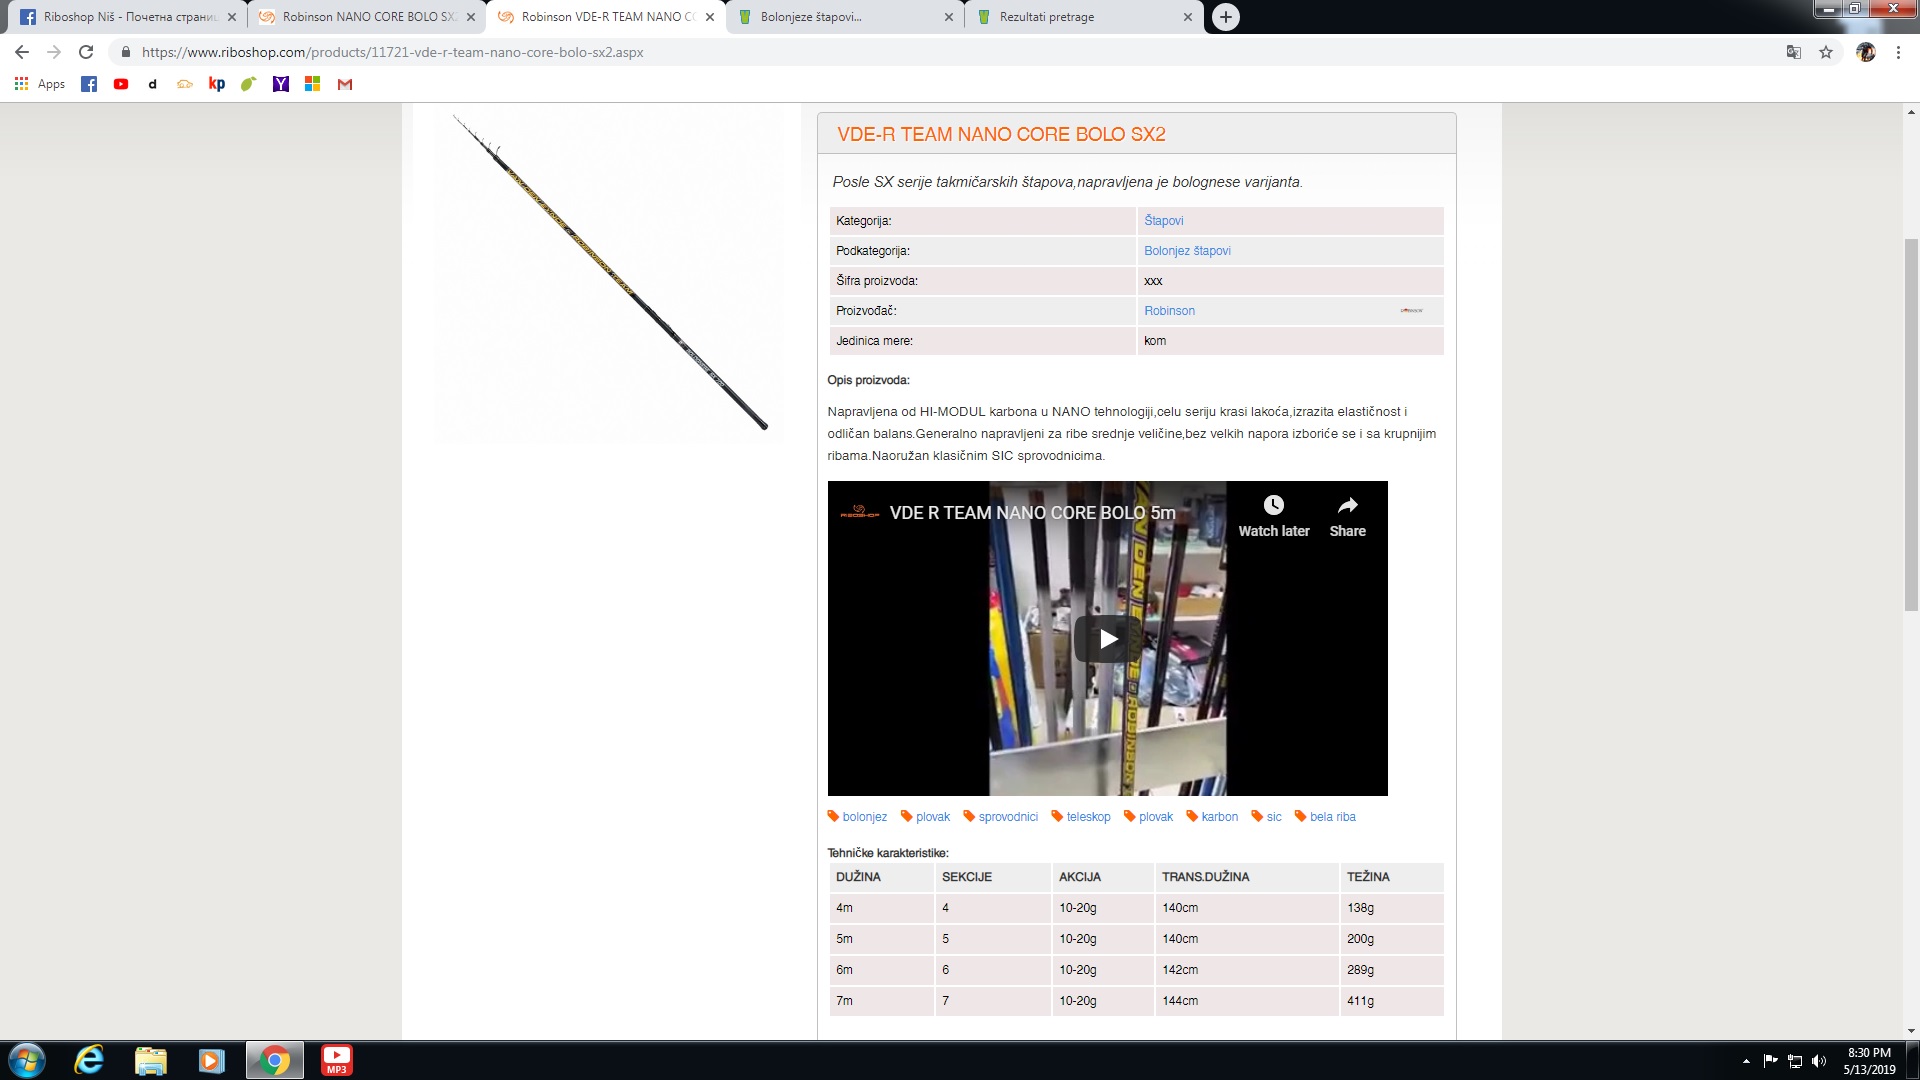Open the media player taskbar icon
The width and height of the screenshot is (1920, 1080).
click(211, 1060)
